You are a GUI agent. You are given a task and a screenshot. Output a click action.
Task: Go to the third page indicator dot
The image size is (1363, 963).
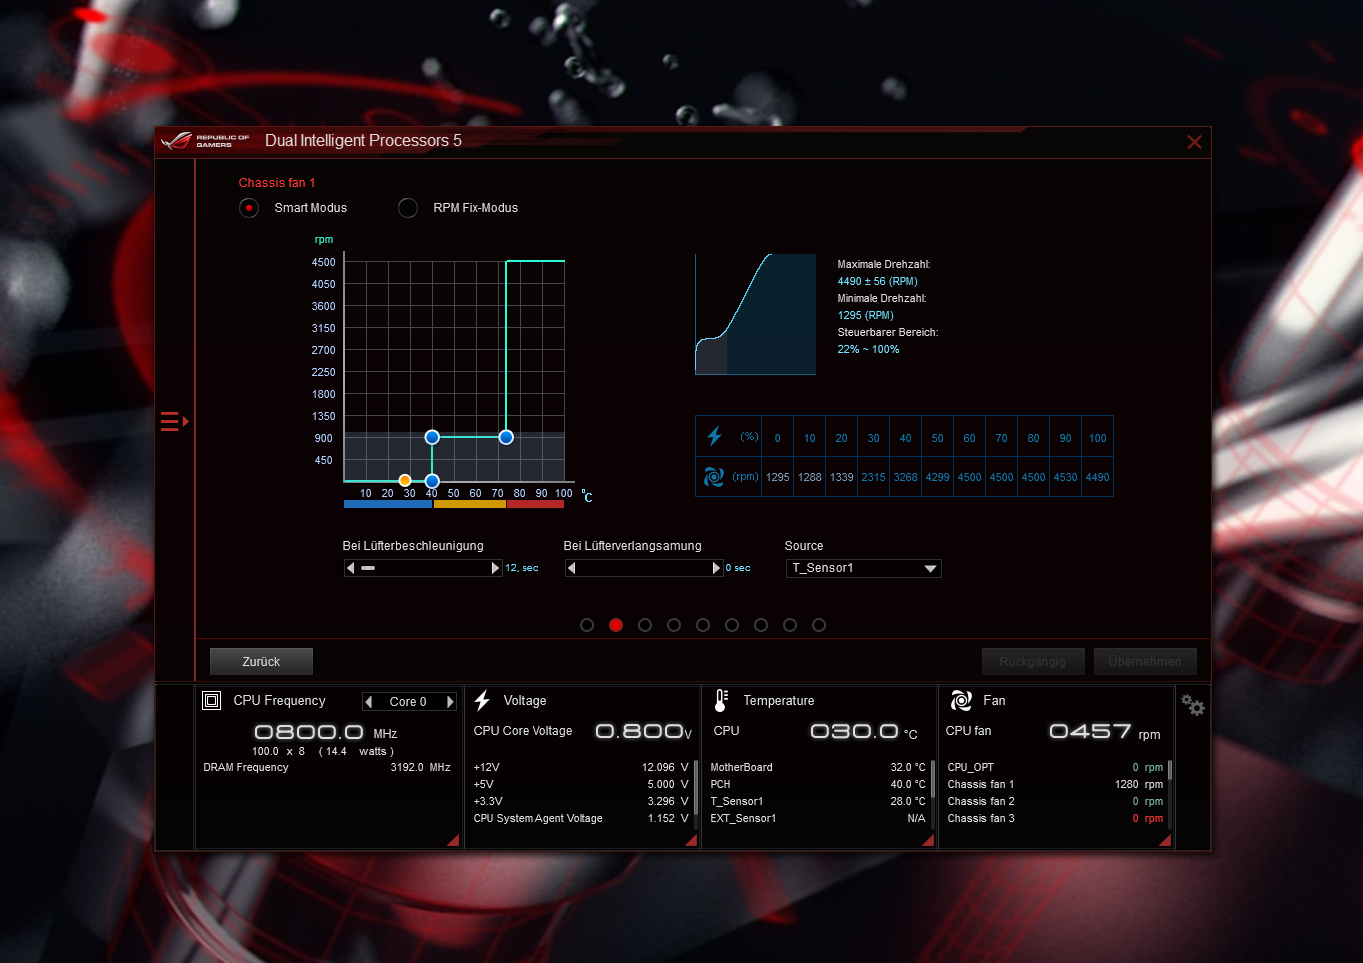click(x=645, y=625)
